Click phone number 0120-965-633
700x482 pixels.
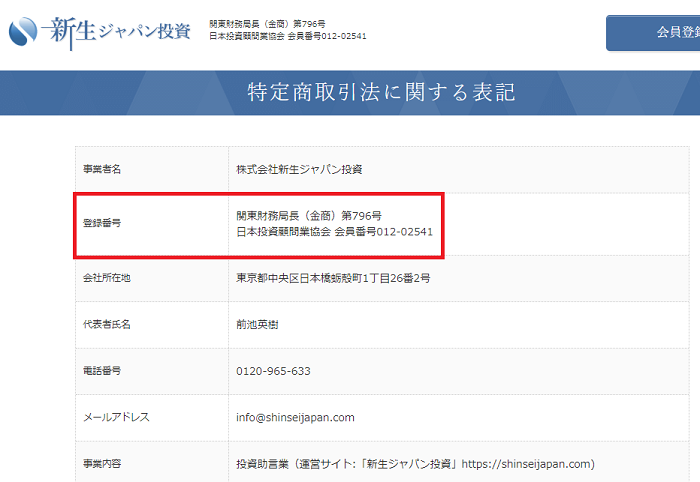click(x=273, y=371)
